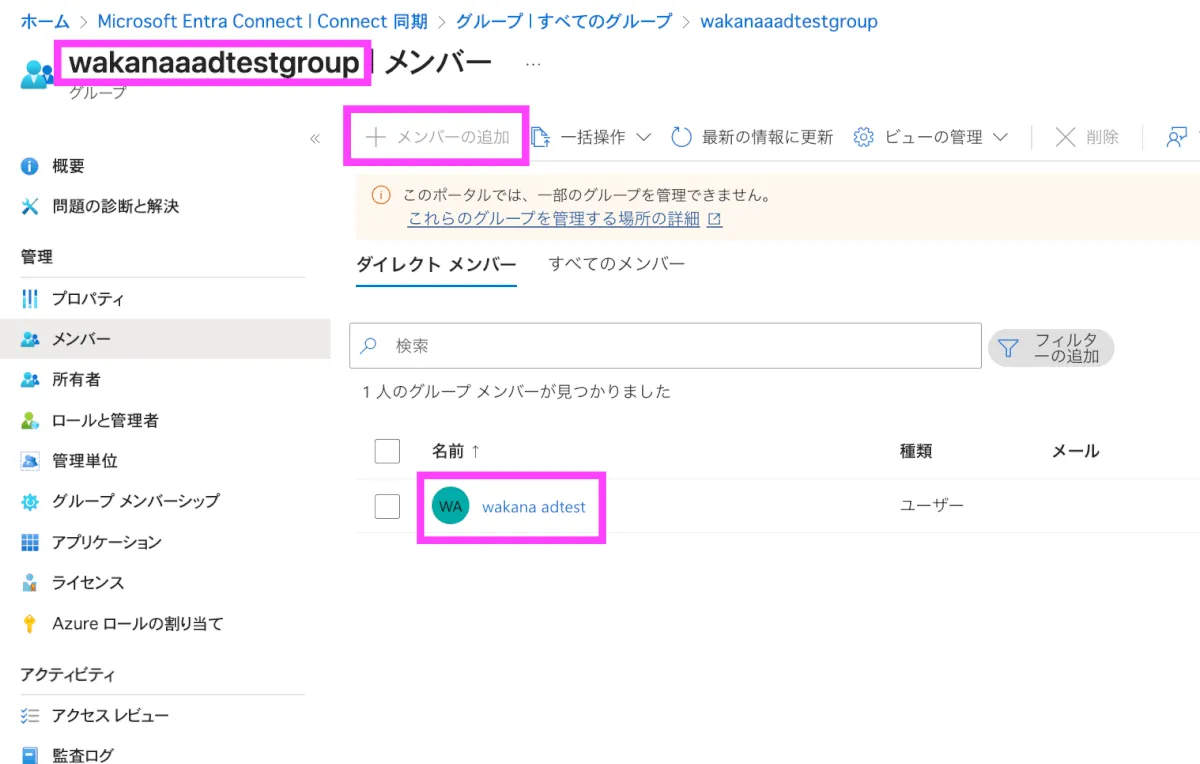Open ロールと管理者 in sidebar
The height and width of the screenshot is (764, 1200).
click(x=105, y=421)
